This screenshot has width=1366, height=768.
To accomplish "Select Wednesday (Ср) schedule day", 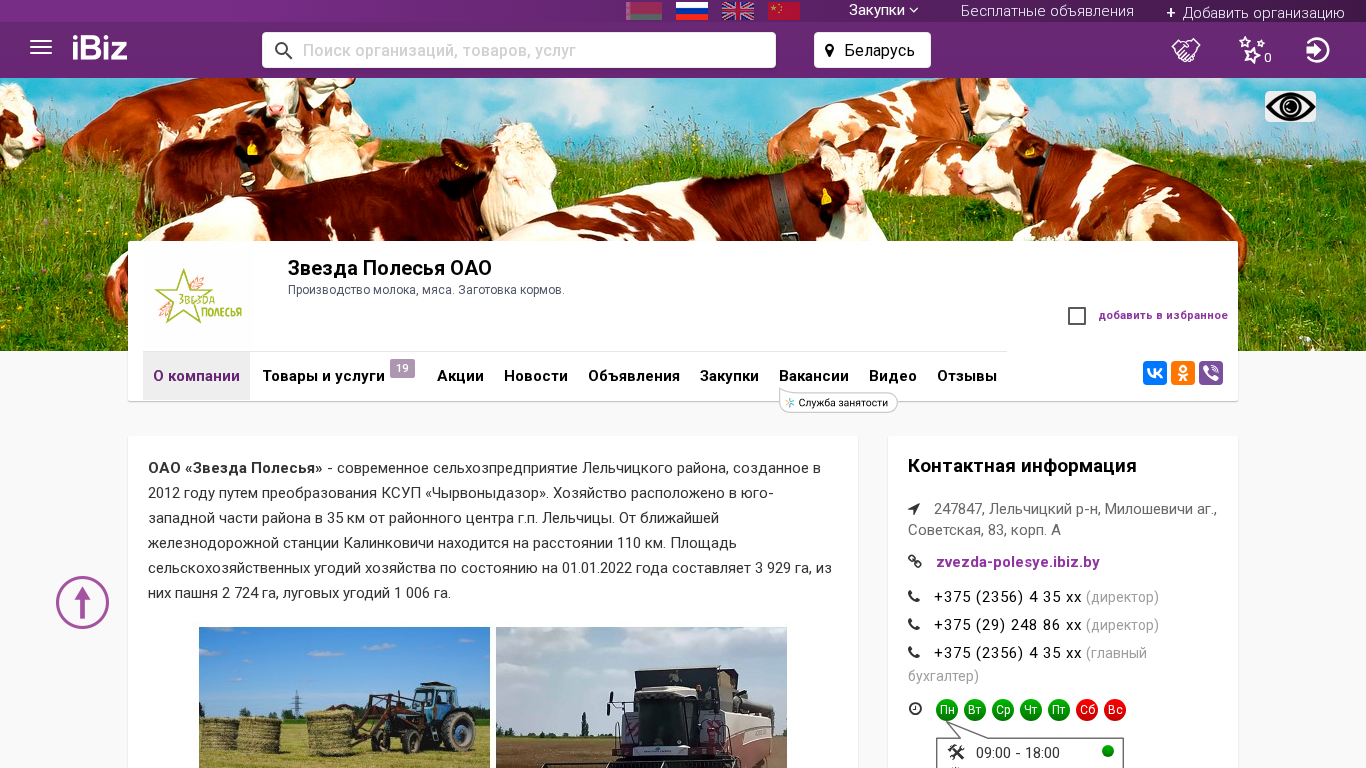I will click(x=1003, y=710).
